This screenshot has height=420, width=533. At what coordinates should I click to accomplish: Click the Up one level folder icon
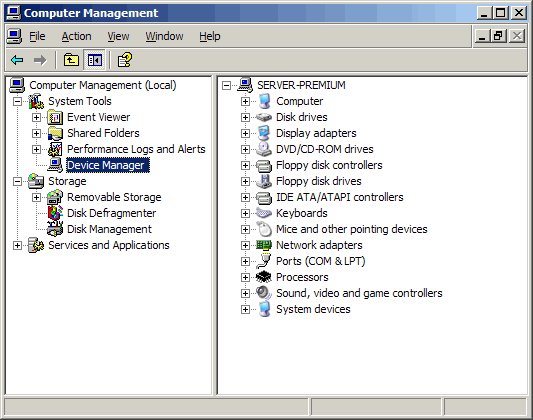71,60
